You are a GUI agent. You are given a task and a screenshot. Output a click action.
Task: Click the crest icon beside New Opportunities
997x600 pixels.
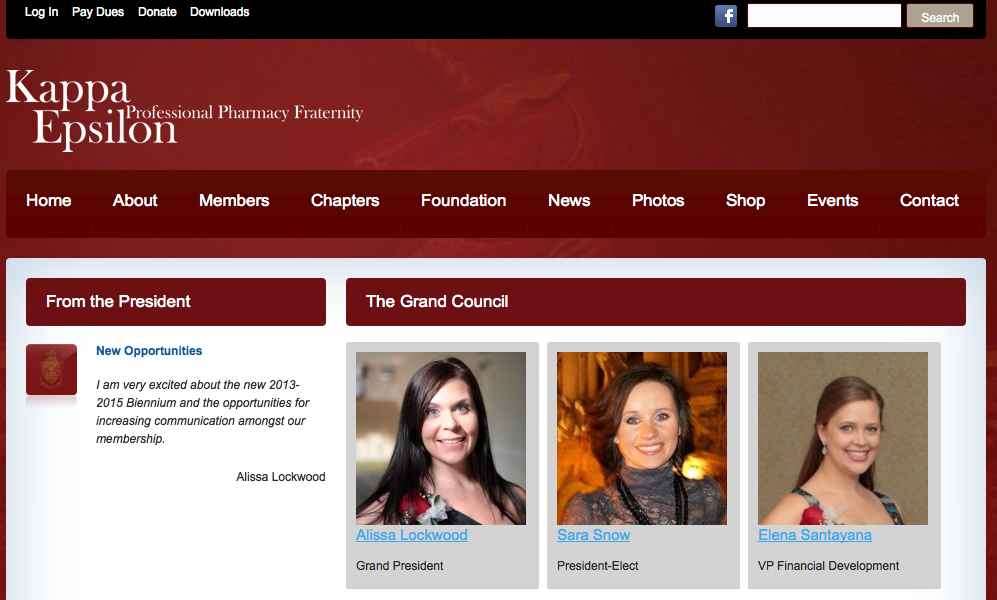pos(52,370)
